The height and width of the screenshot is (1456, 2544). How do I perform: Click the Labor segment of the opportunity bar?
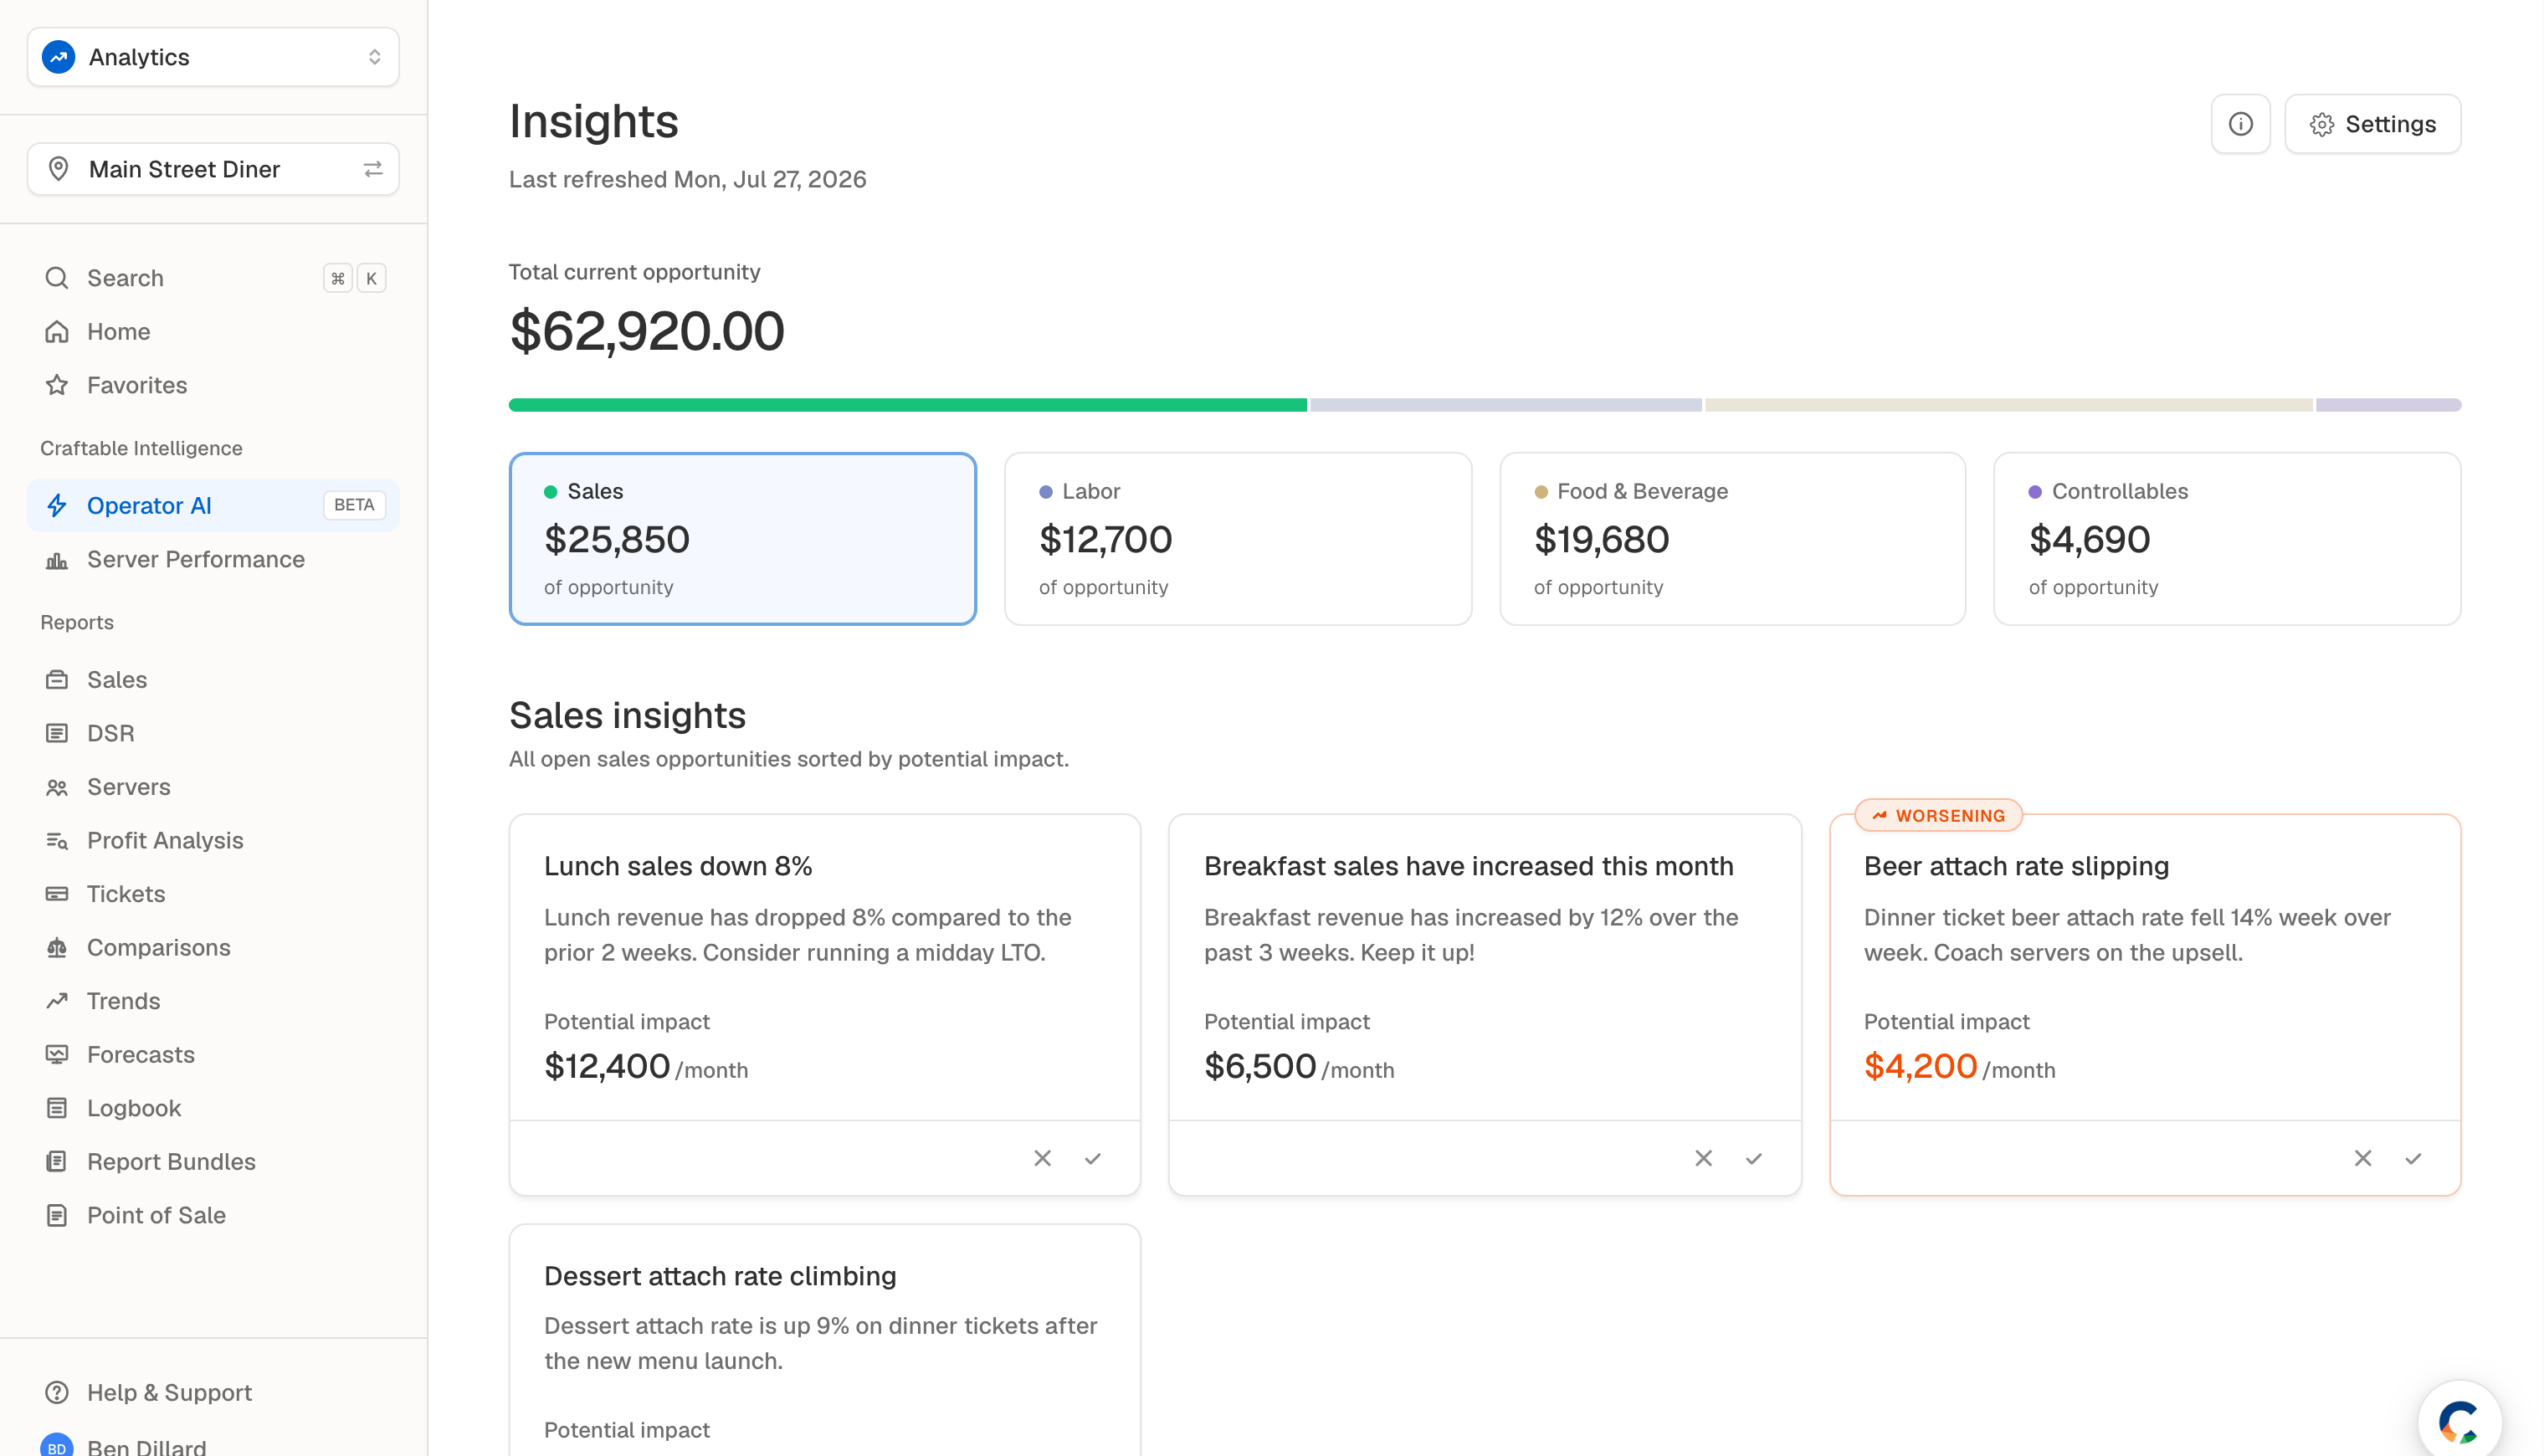[x=1506, y=405]
